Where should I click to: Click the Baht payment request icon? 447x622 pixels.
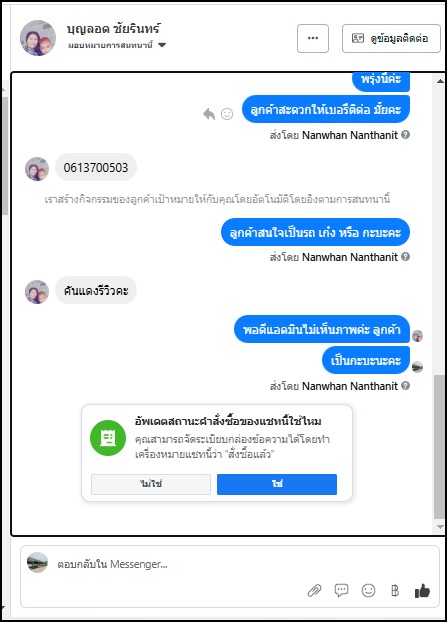click(395, 591)
